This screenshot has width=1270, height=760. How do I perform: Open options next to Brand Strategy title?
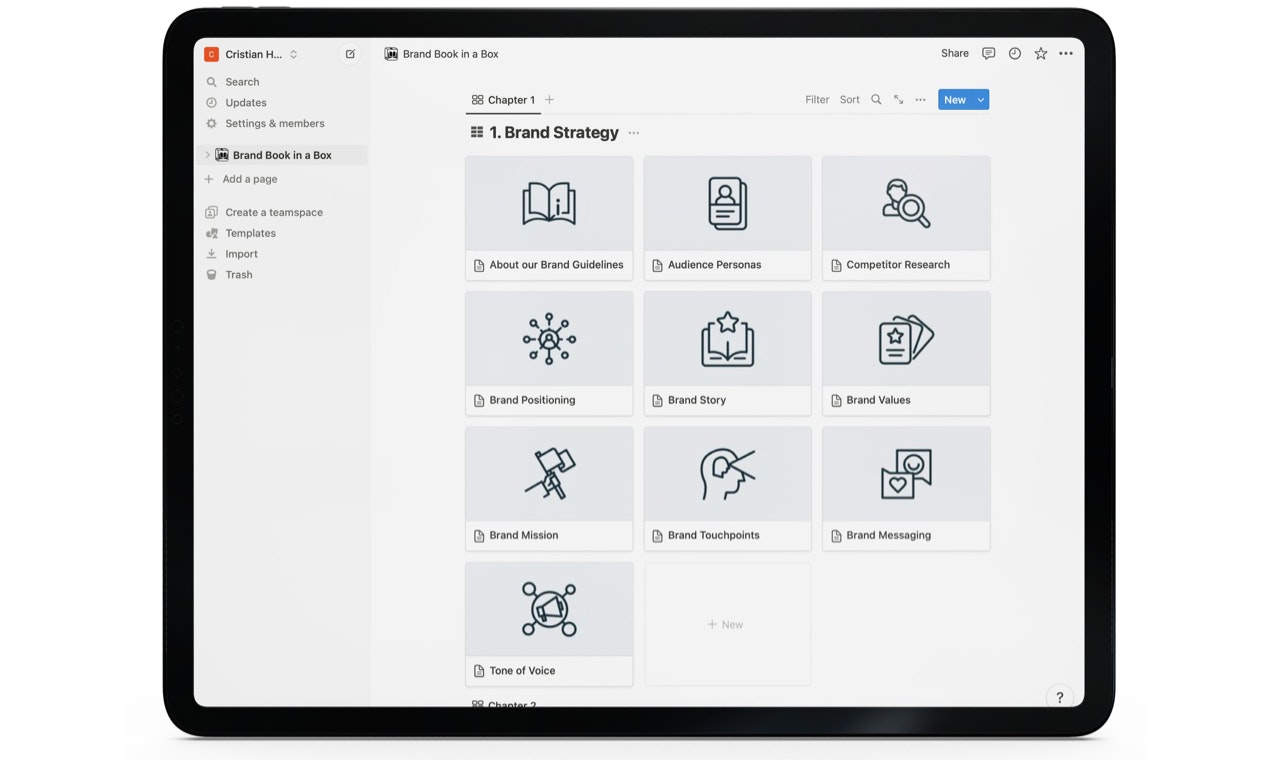[634, 133]
